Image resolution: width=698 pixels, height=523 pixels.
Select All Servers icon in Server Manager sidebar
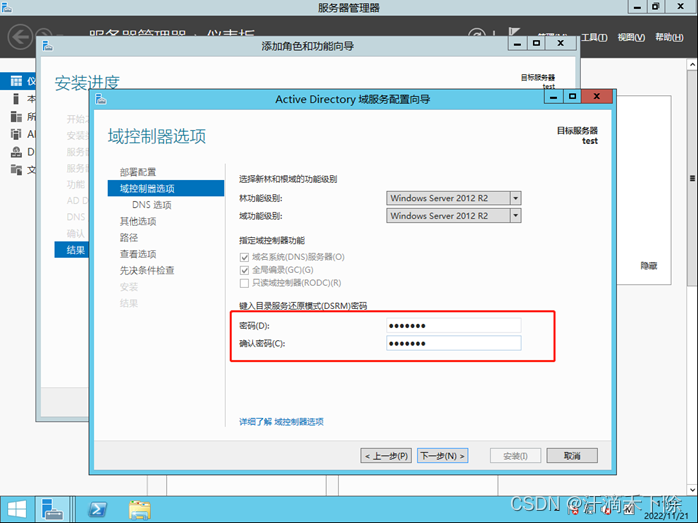16,117
